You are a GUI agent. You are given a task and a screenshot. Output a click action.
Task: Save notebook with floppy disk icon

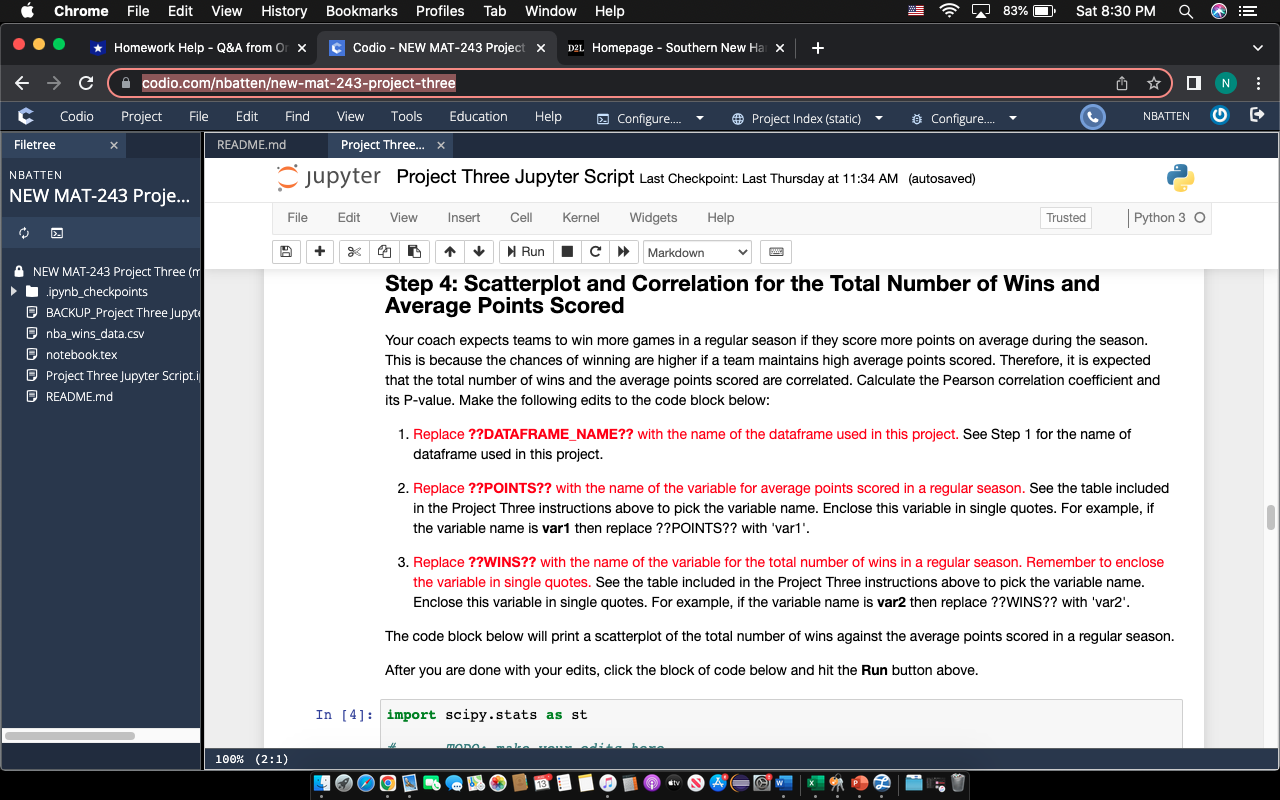click(x=286, y=252)
